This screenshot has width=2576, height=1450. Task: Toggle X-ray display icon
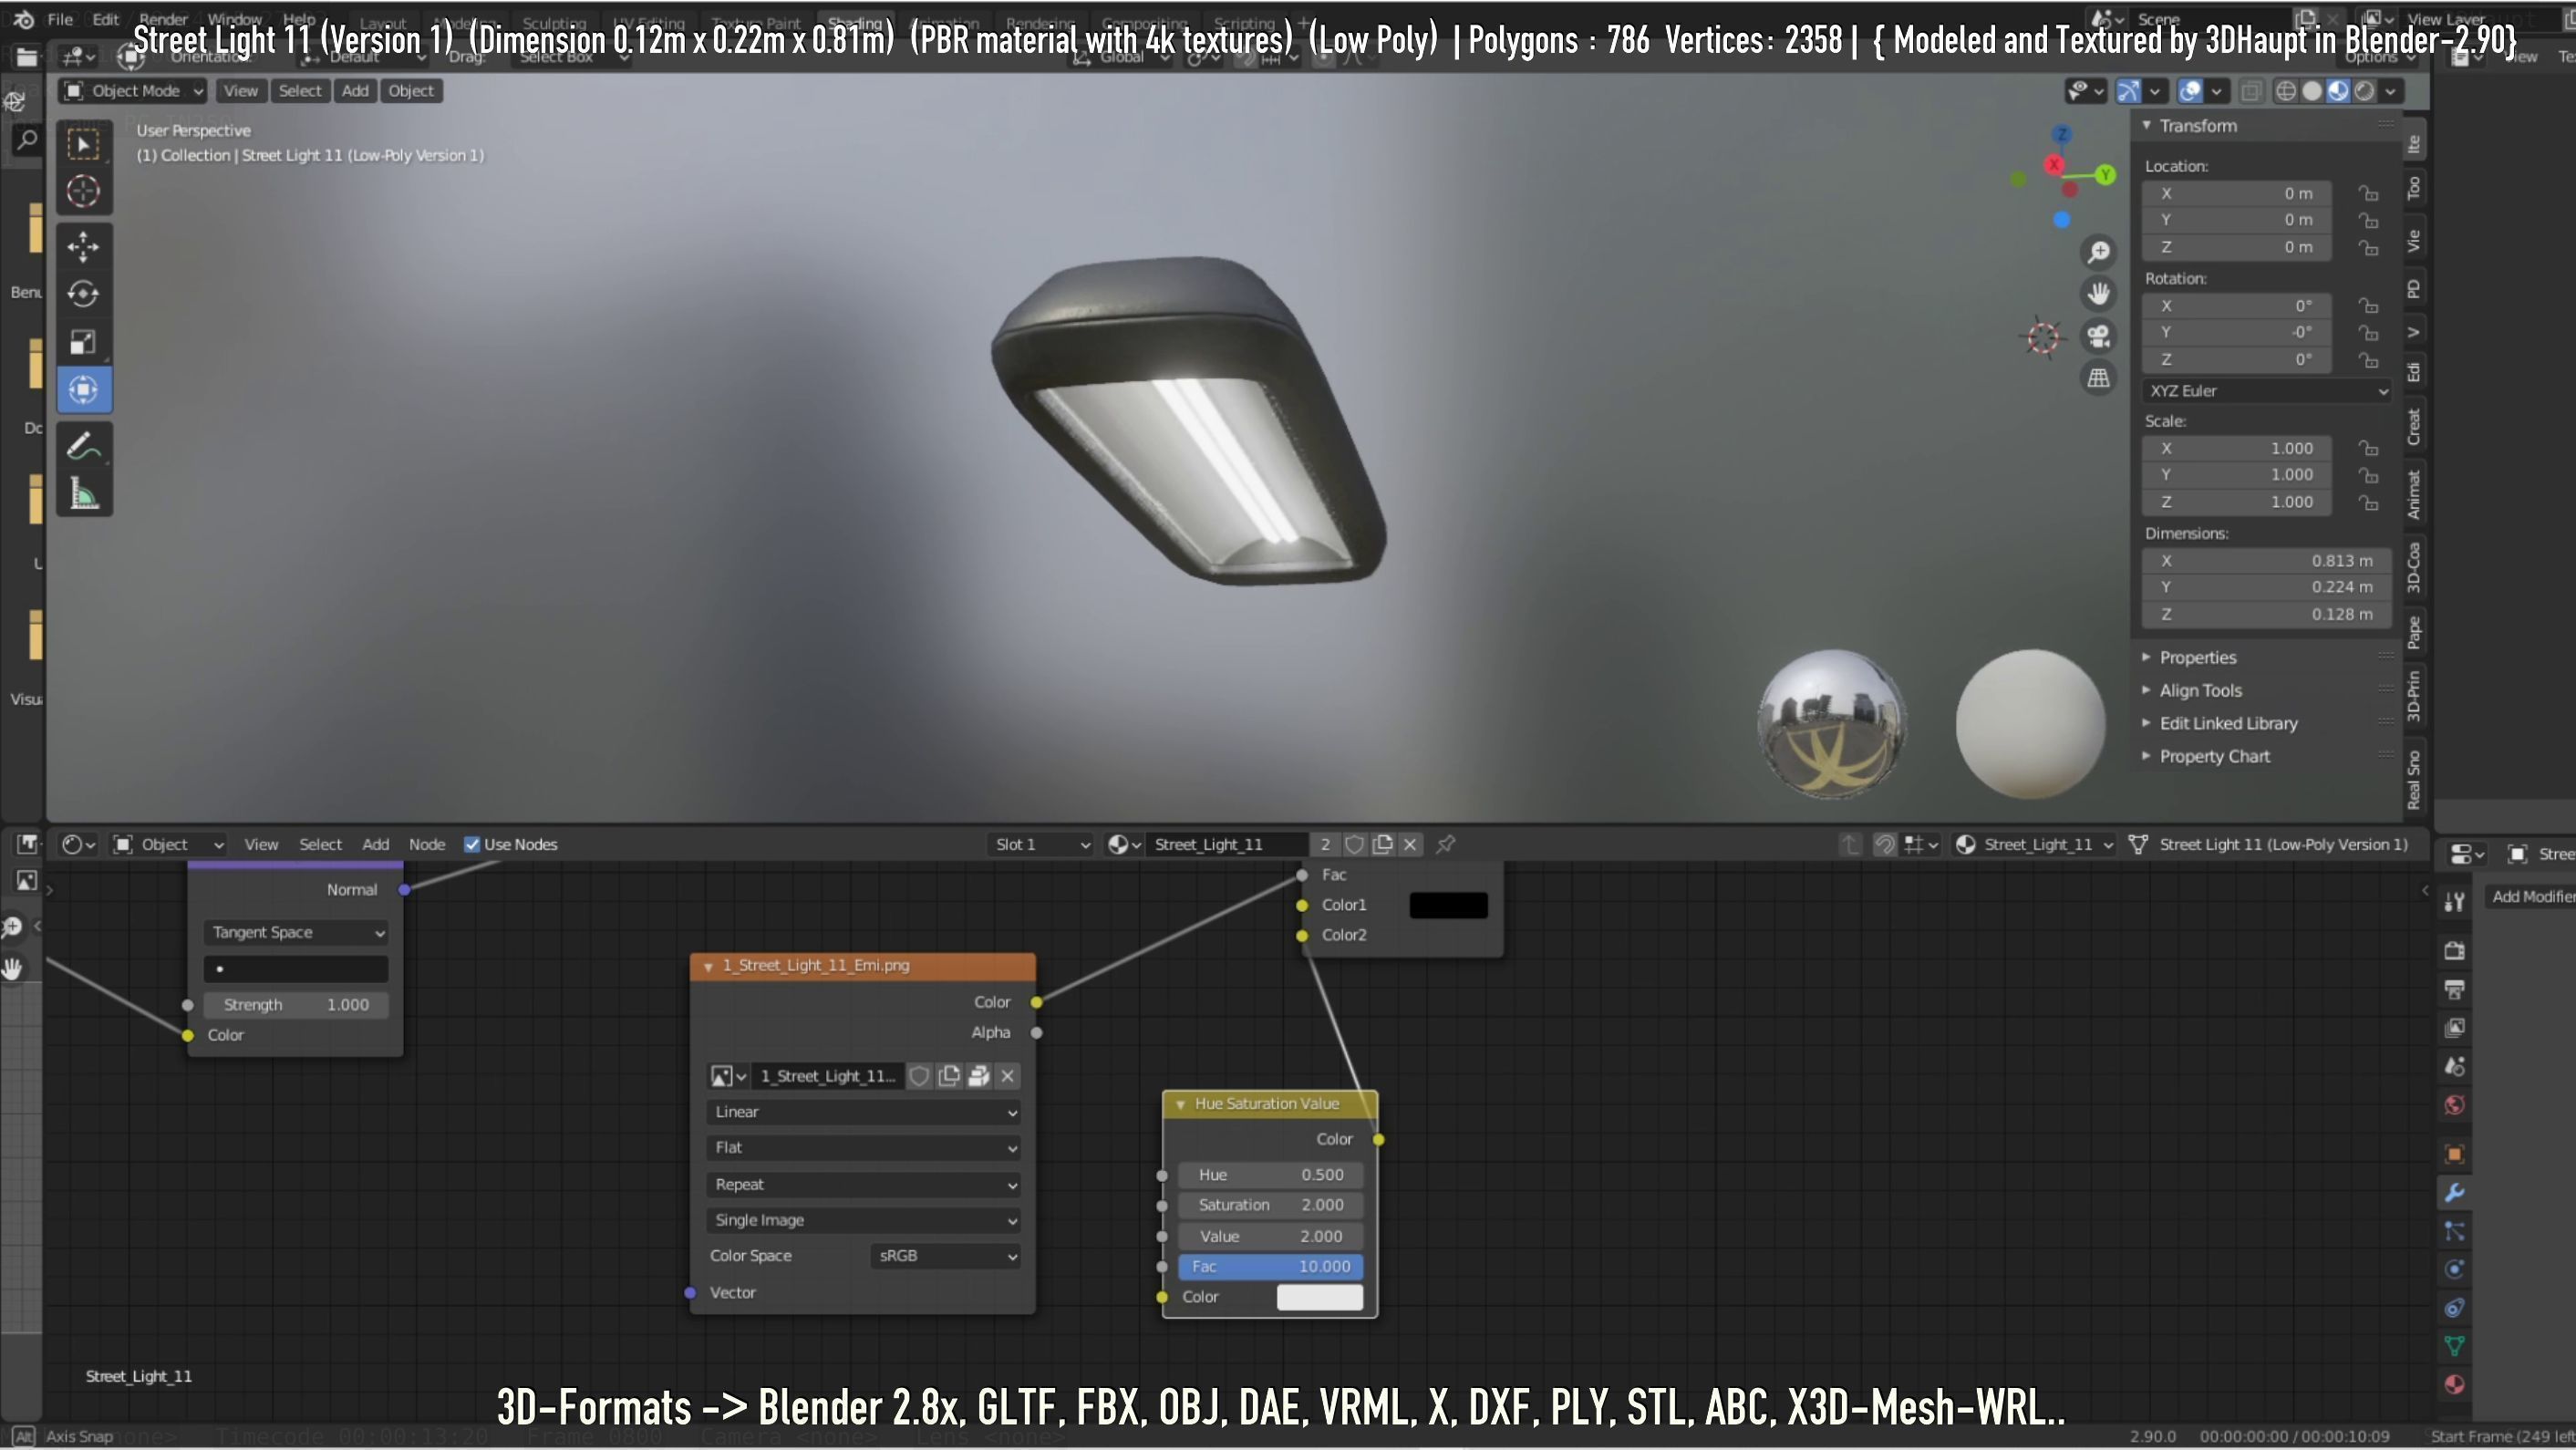pyautogui.click(x=2250, y=91)
